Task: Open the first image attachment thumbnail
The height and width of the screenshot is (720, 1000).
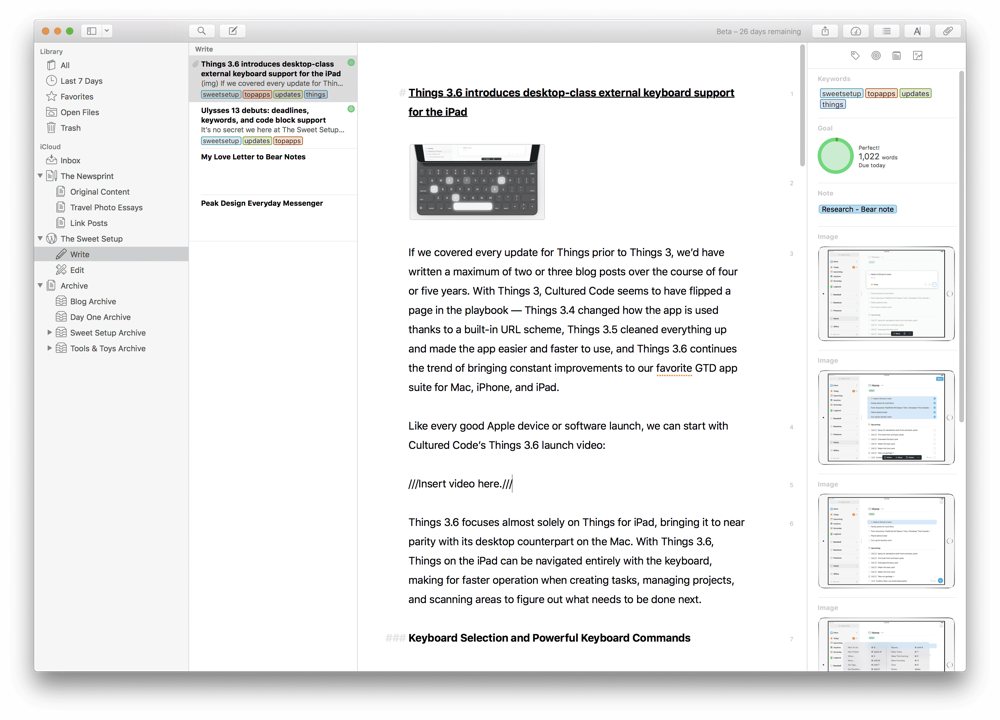Action: coord(886,293)
